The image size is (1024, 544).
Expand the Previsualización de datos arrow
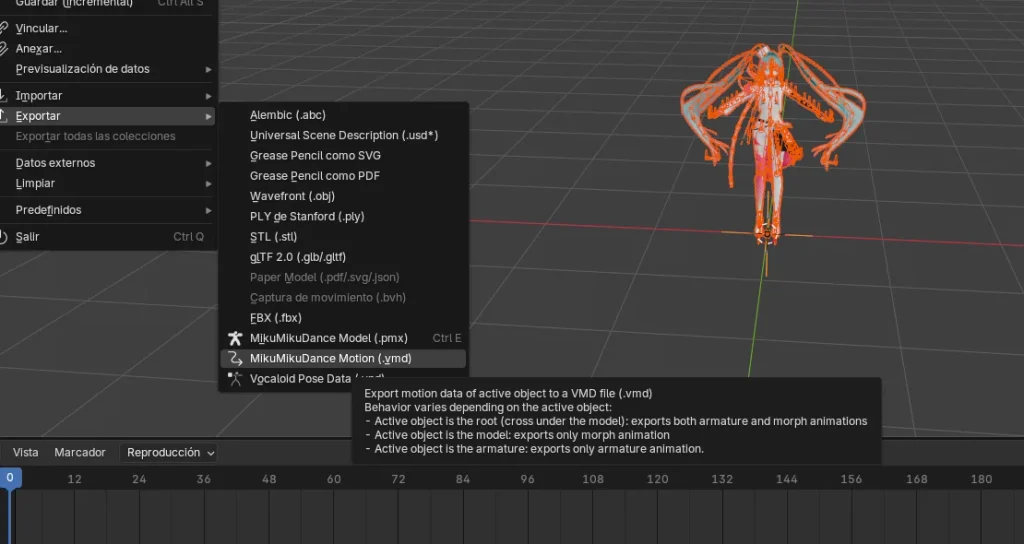[208, 69]
